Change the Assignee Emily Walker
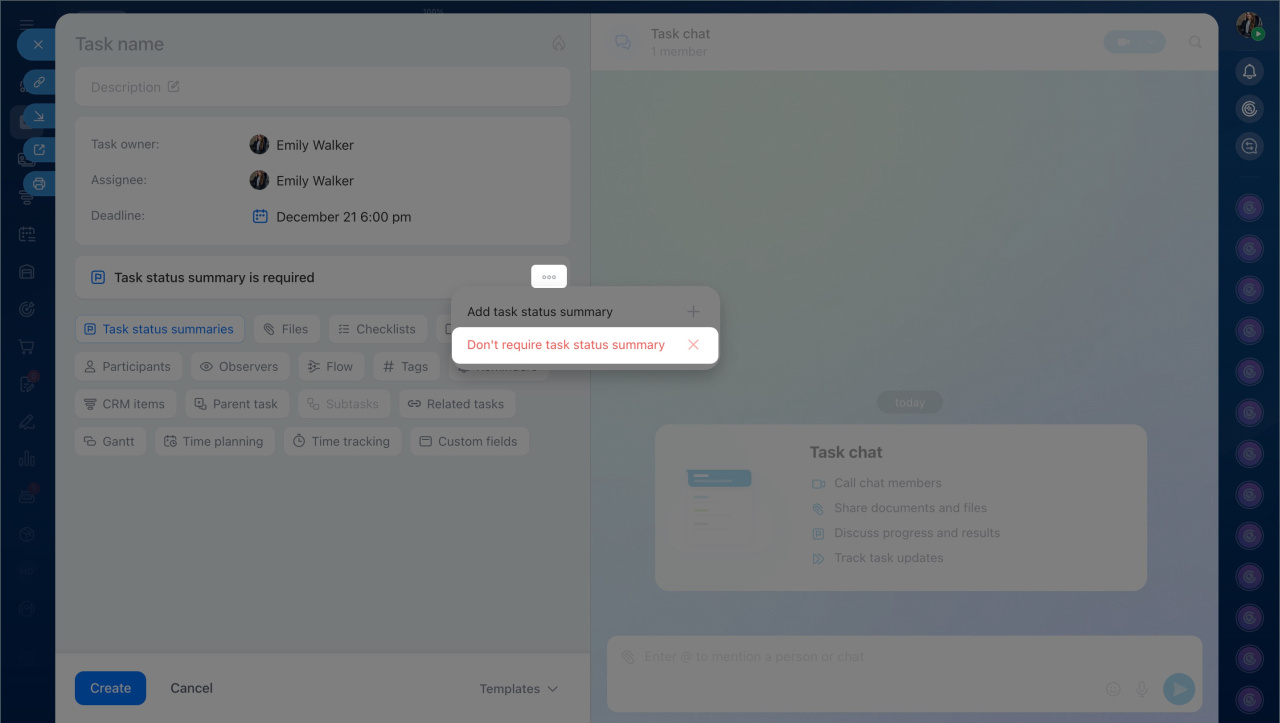This screenshot has height=723, width=1280. click(x=314, y=181)
